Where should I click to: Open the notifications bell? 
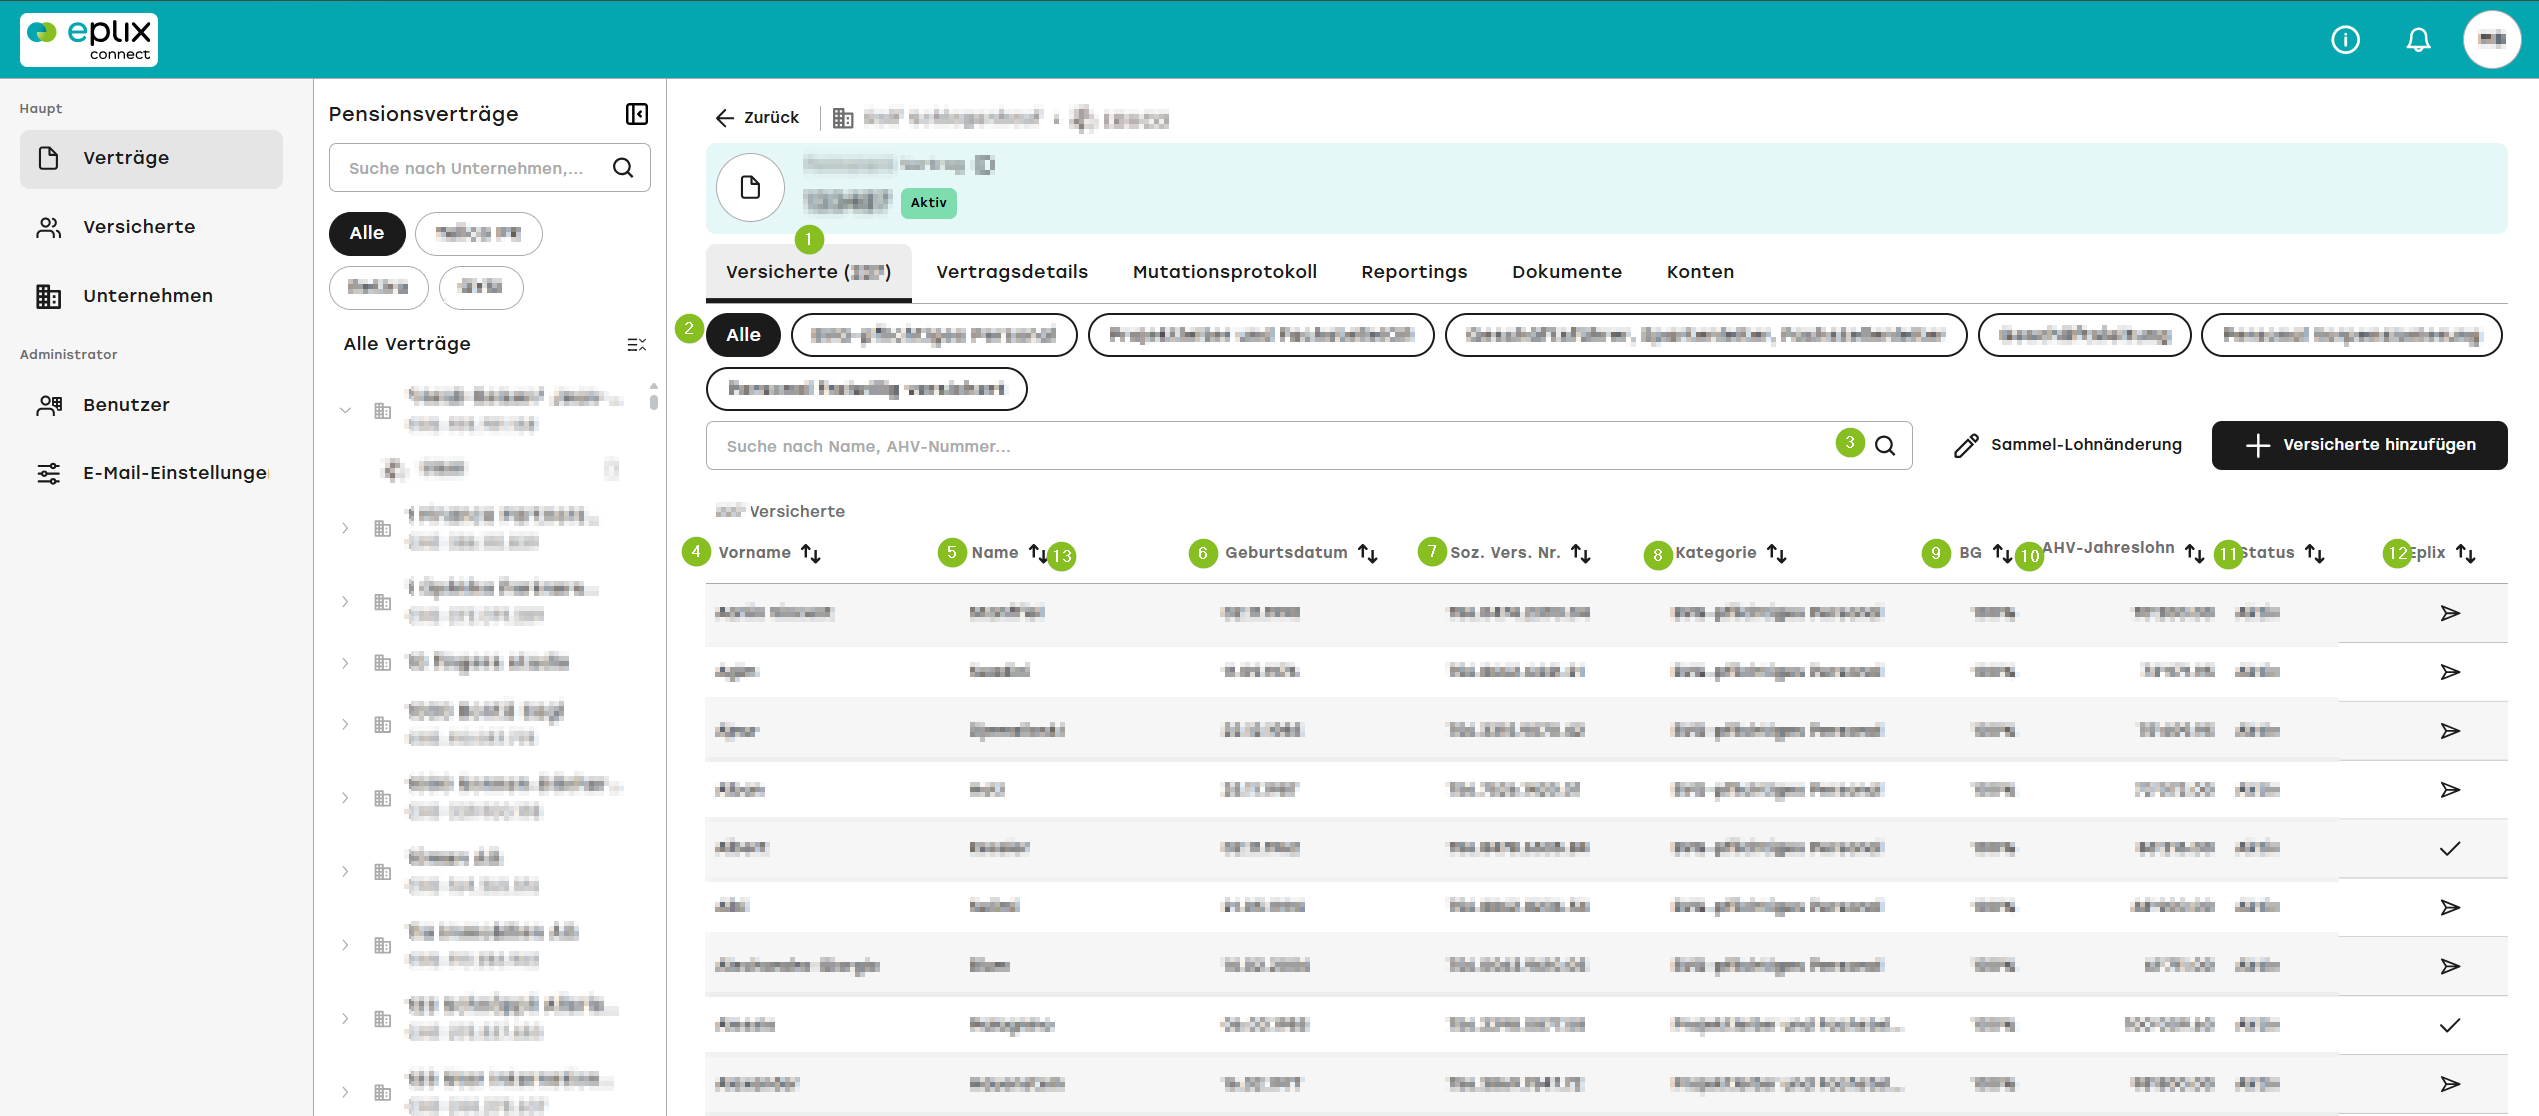click(x=2418, y=40)
